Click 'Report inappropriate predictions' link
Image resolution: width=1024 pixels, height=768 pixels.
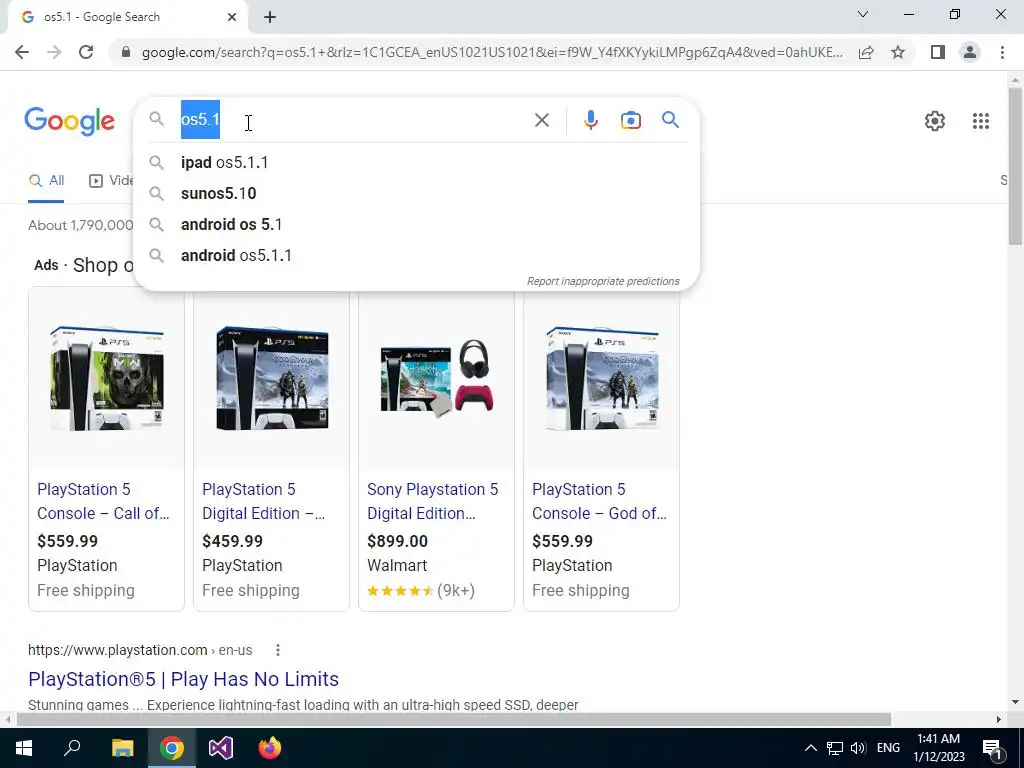point(603,281)
